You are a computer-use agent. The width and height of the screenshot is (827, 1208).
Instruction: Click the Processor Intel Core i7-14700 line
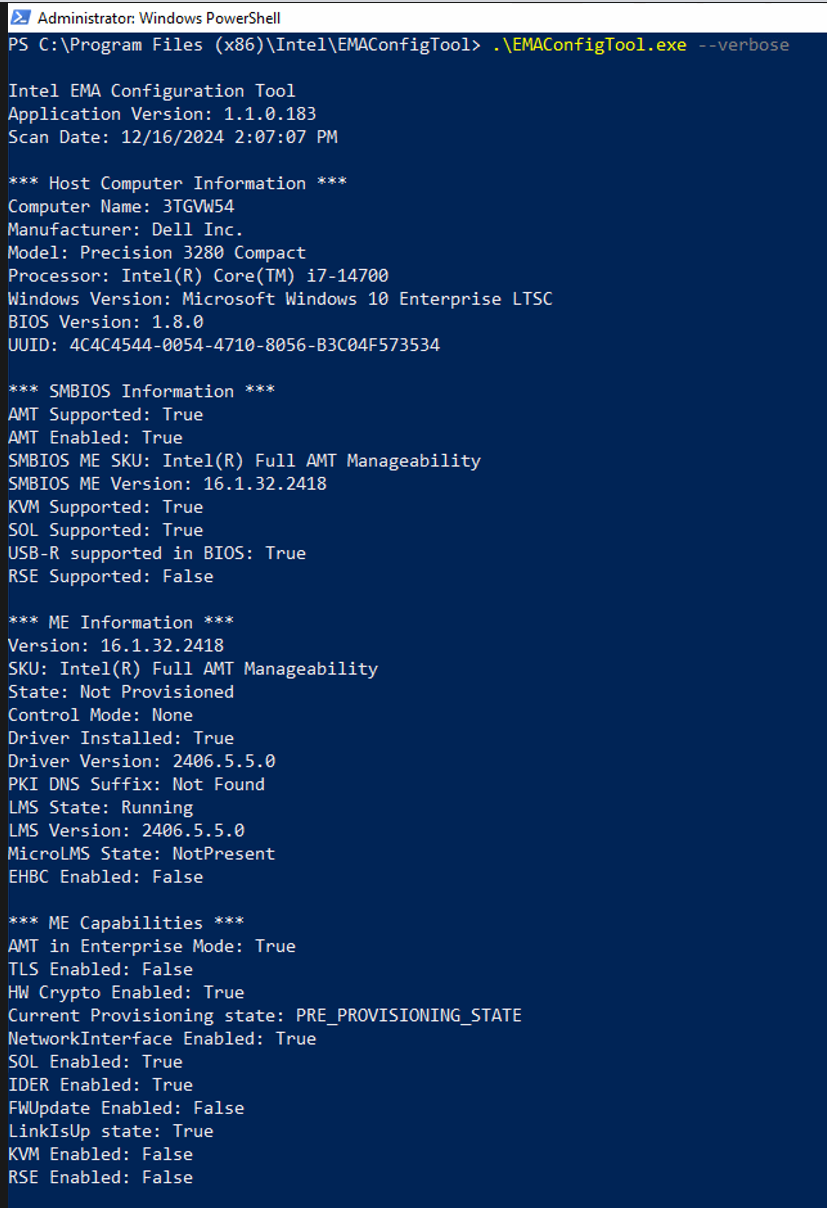pyautogui.click(x=198, y=276)
